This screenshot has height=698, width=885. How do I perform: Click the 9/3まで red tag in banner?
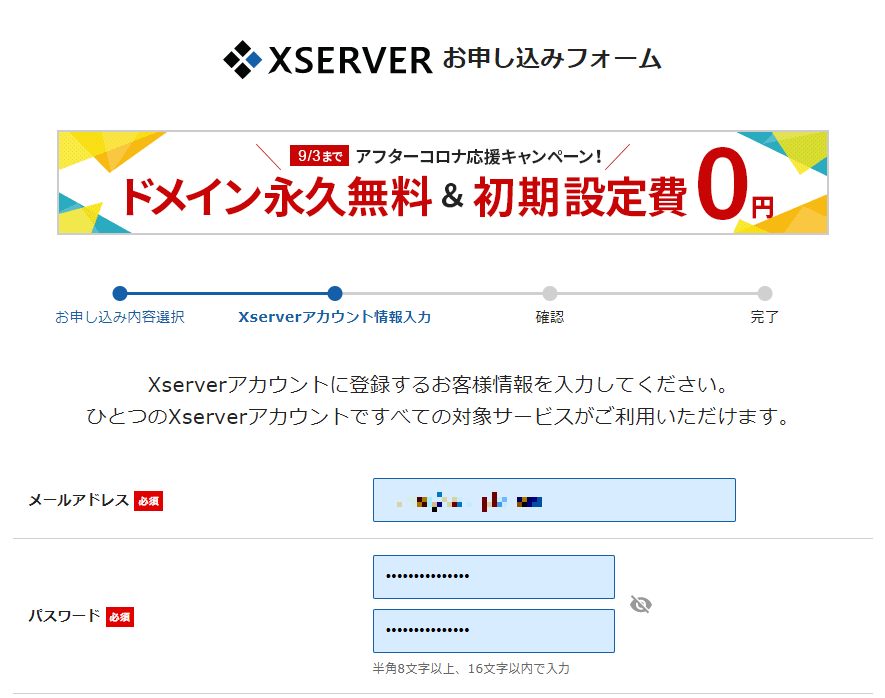tap(319, 156)
